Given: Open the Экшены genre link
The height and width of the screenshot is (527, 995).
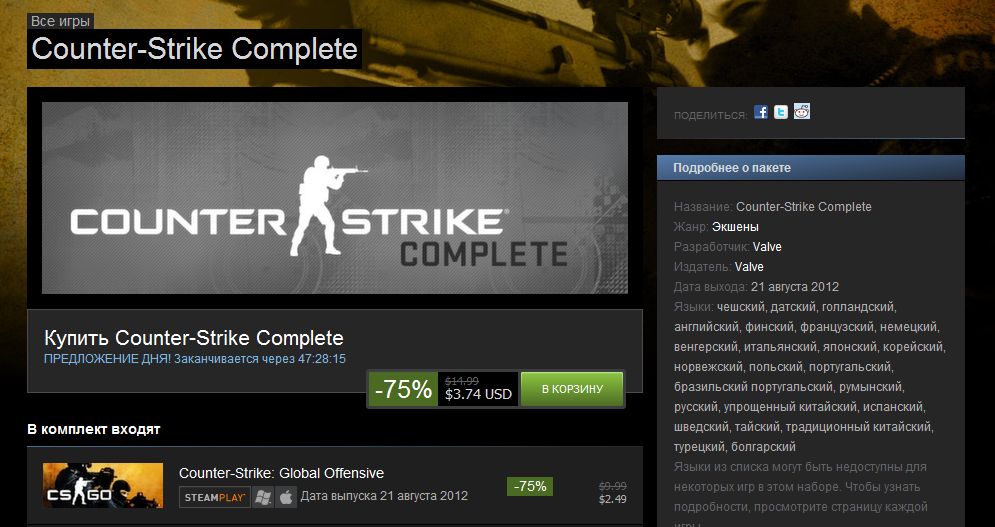Looking at the screenshot, I should (735, 227).
